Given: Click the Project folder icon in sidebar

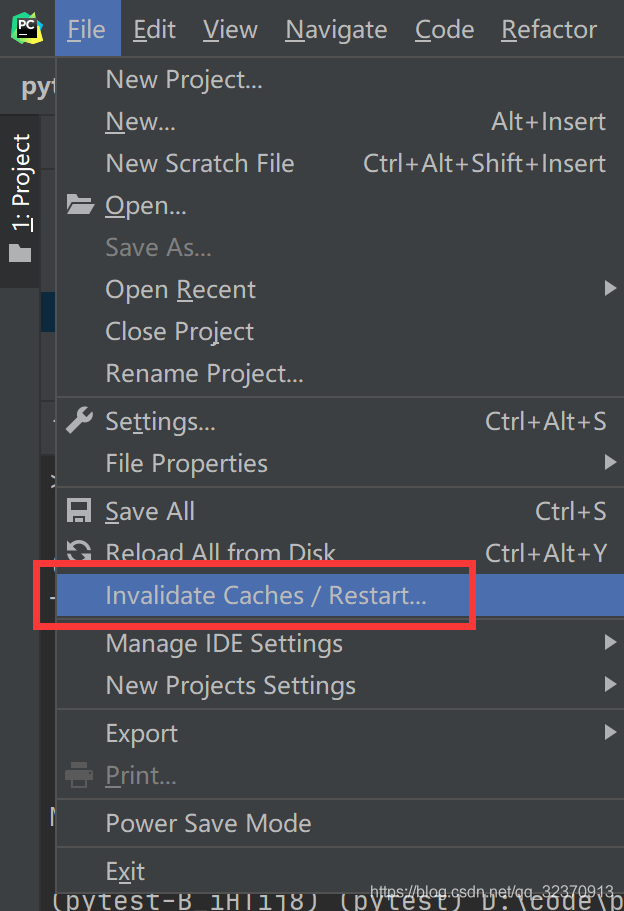Looking at the screenshot, I should [x=20, y=253].
